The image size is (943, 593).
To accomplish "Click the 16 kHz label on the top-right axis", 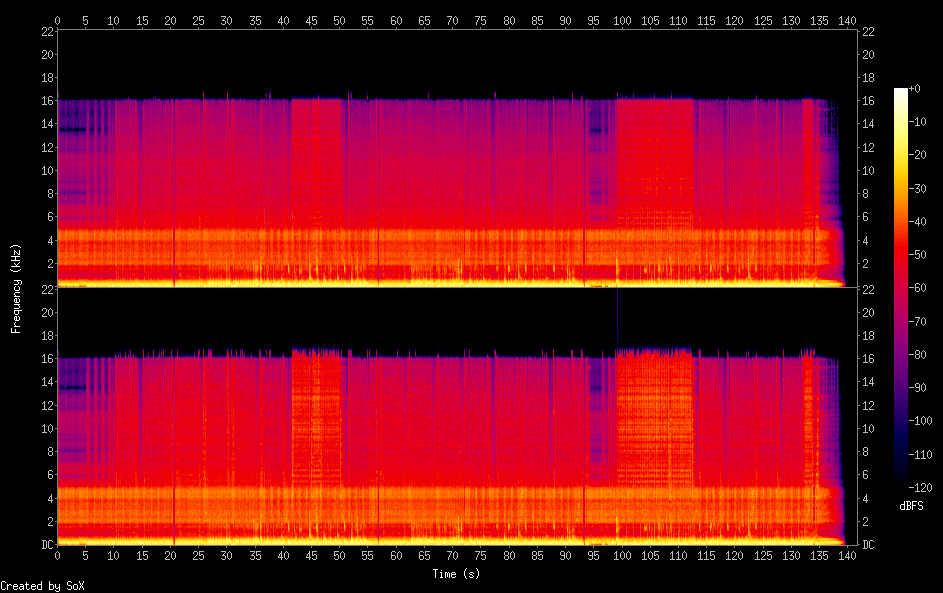I will [868, 101].
